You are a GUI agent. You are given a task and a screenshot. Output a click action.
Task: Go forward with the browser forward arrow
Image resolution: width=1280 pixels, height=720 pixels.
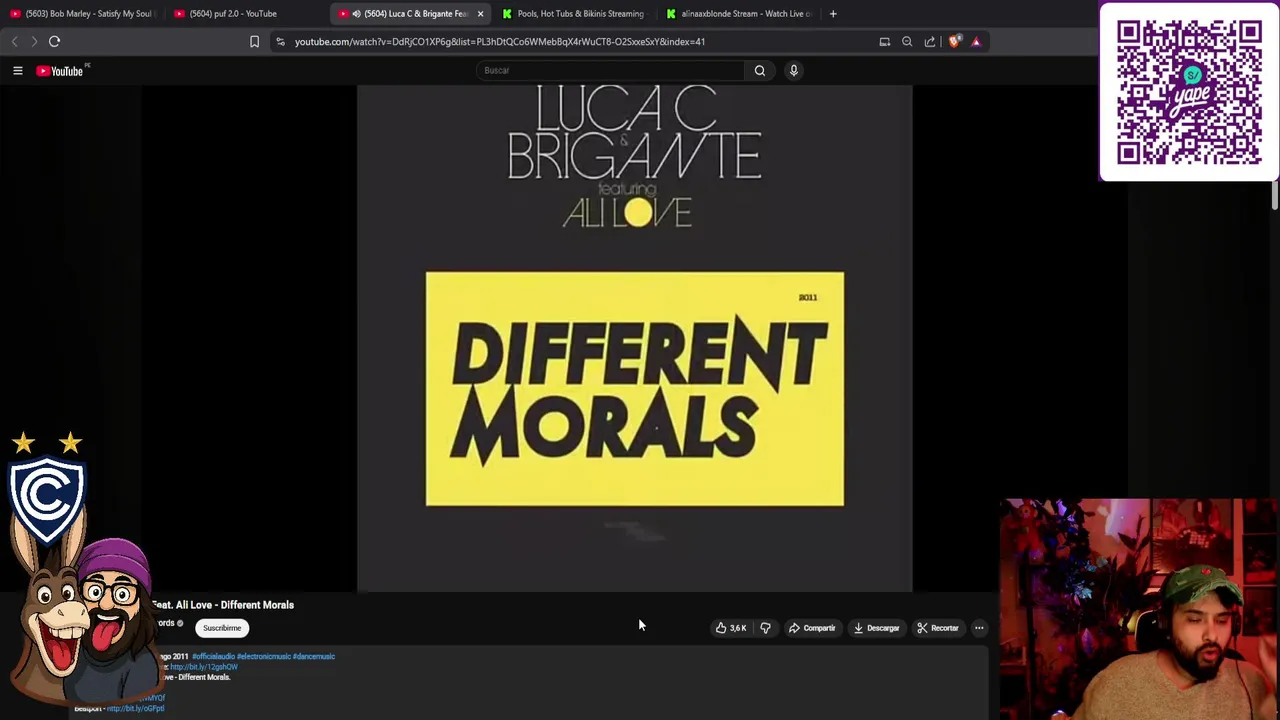coord(33,41)
